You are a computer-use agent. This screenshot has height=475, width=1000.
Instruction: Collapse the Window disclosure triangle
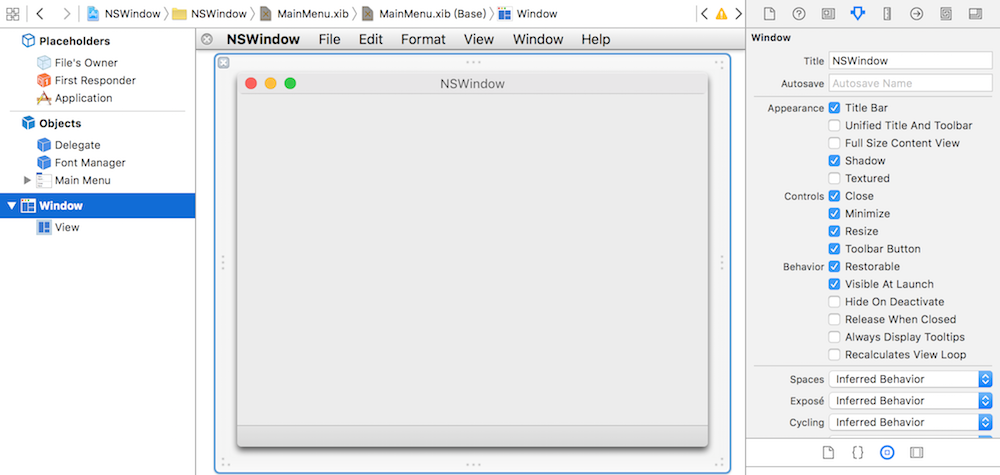click(11, 206)
